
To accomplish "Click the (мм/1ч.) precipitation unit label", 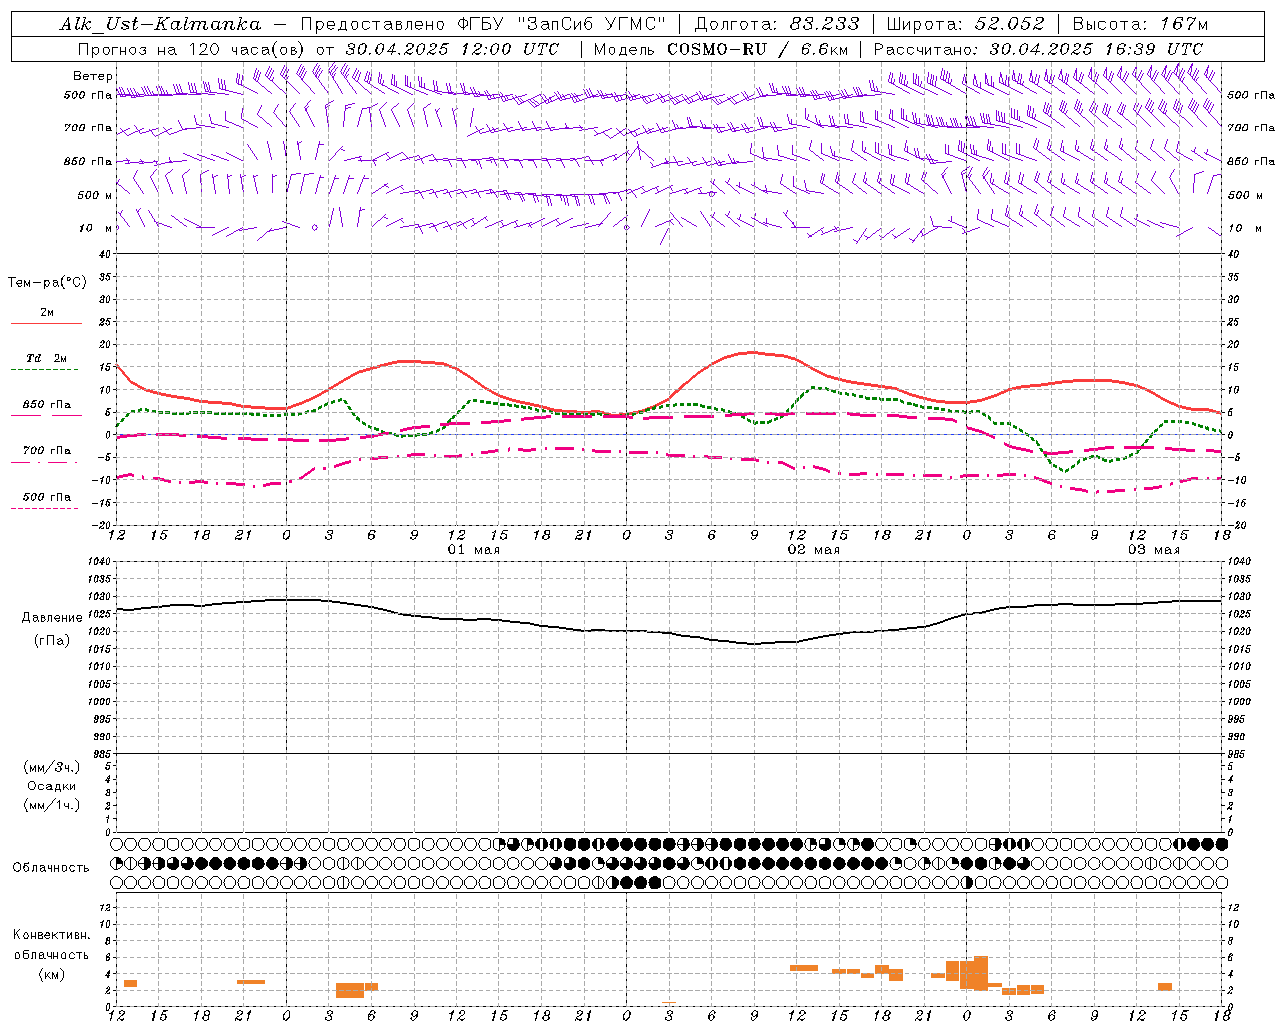I will coord(52,805).
